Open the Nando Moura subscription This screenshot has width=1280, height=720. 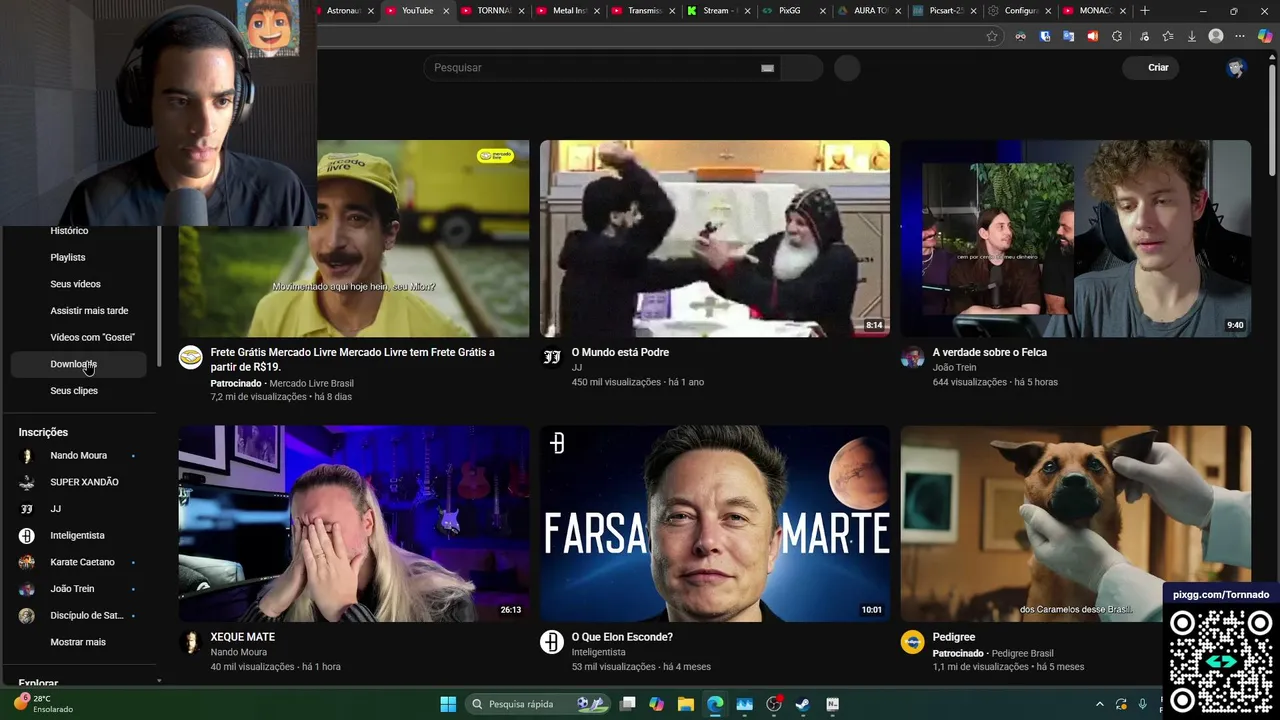(79, 455)
